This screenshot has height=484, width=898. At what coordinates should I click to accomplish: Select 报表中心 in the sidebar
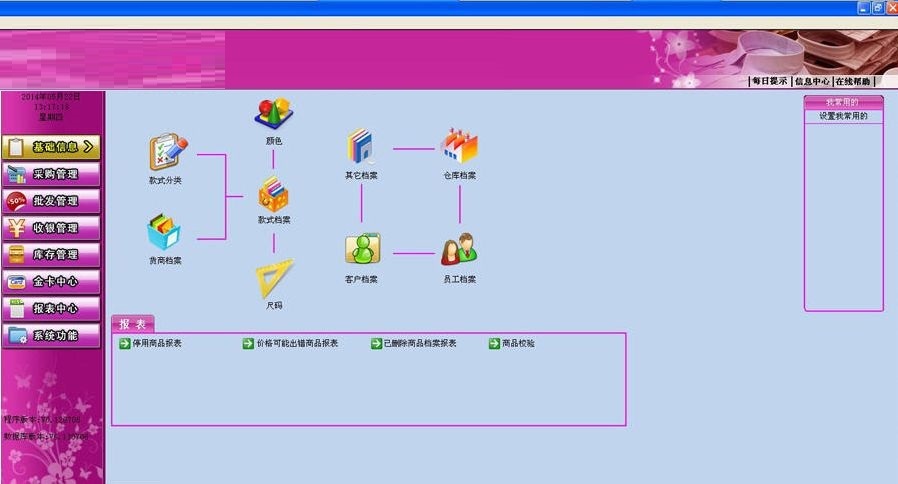click(x=52, y=309)
